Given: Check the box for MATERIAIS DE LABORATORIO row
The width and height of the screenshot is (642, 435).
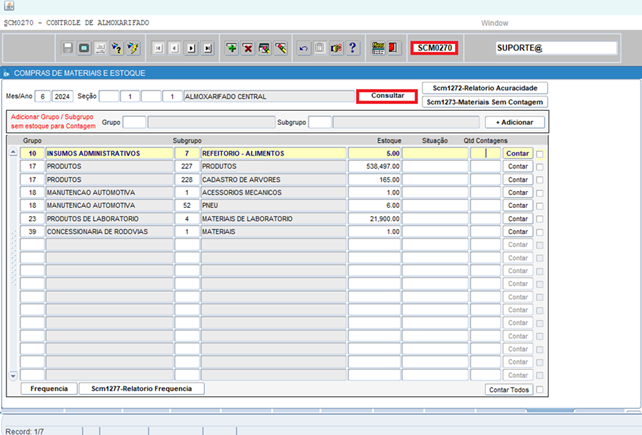Looking at the screenshot, I should [x=540, y=219].
